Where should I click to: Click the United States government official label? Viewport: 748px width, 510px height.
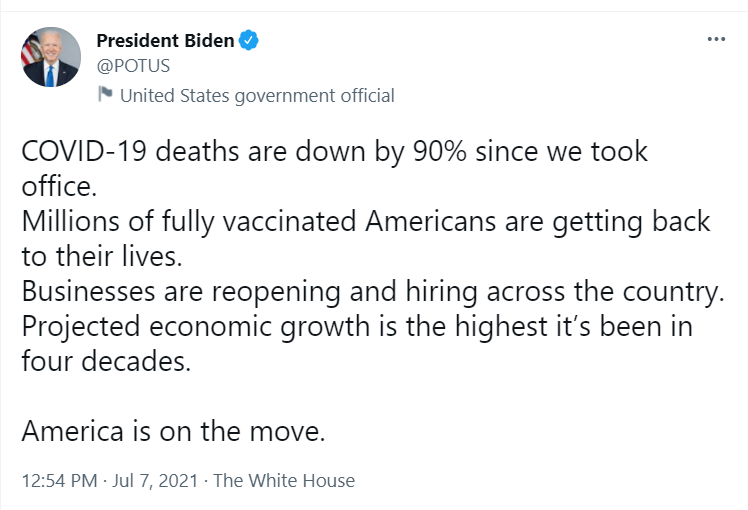pos(257,95)
